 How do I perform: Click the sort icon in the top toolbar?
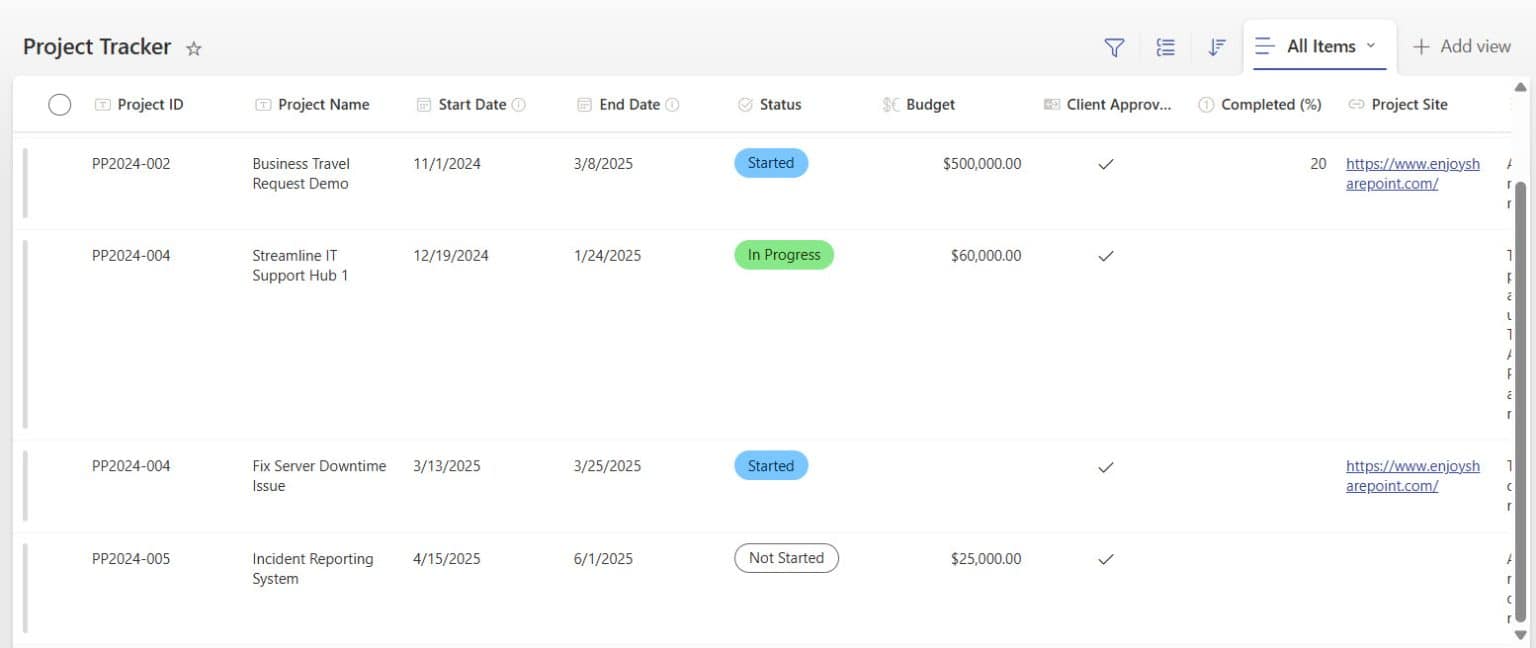click(1216, 46)
